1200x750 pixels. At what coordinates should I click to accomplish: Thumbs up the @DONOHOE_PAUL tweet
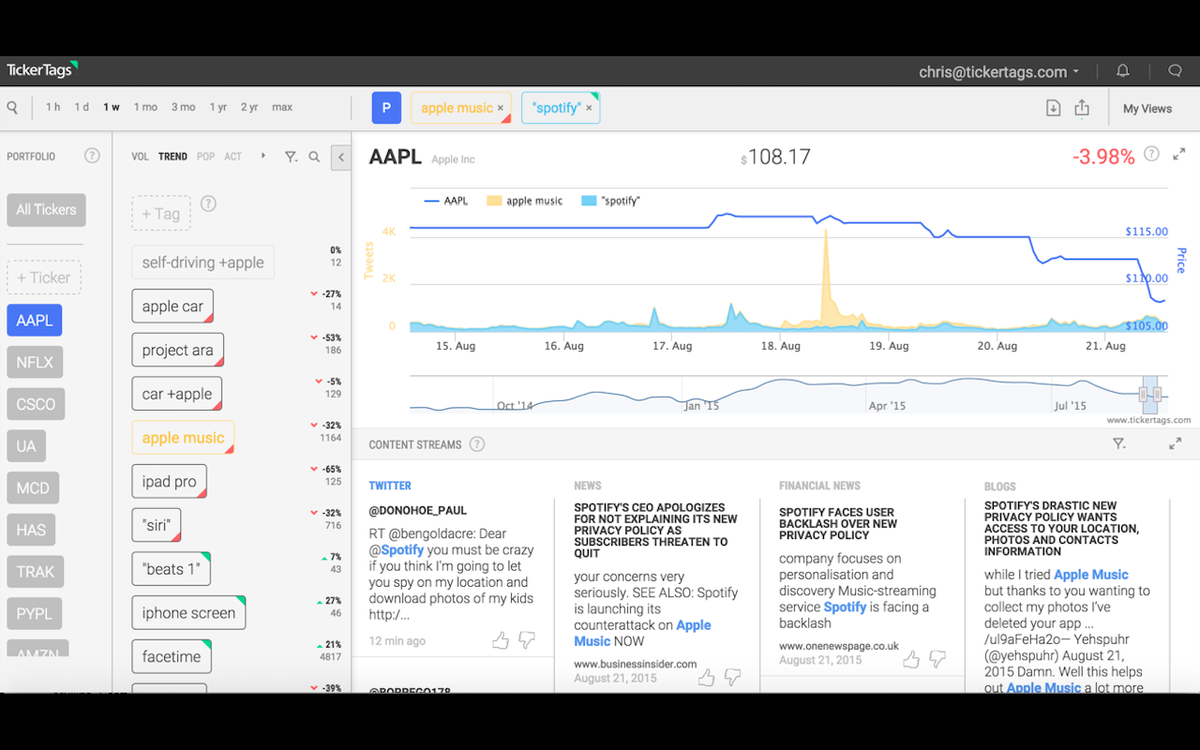click(501, 640)
